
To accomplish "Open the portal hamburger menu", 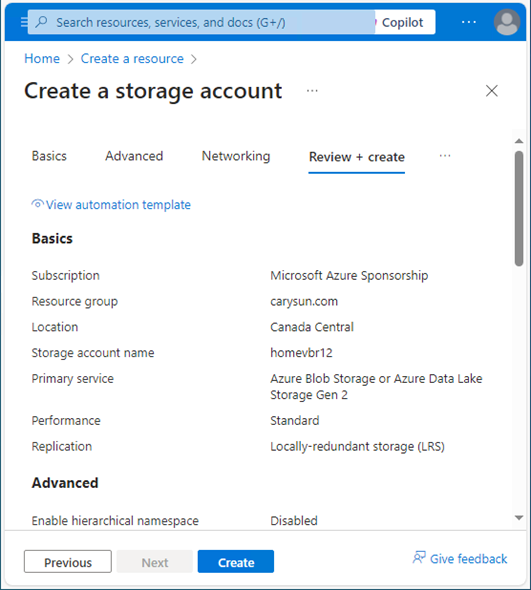I will point(24,22).
